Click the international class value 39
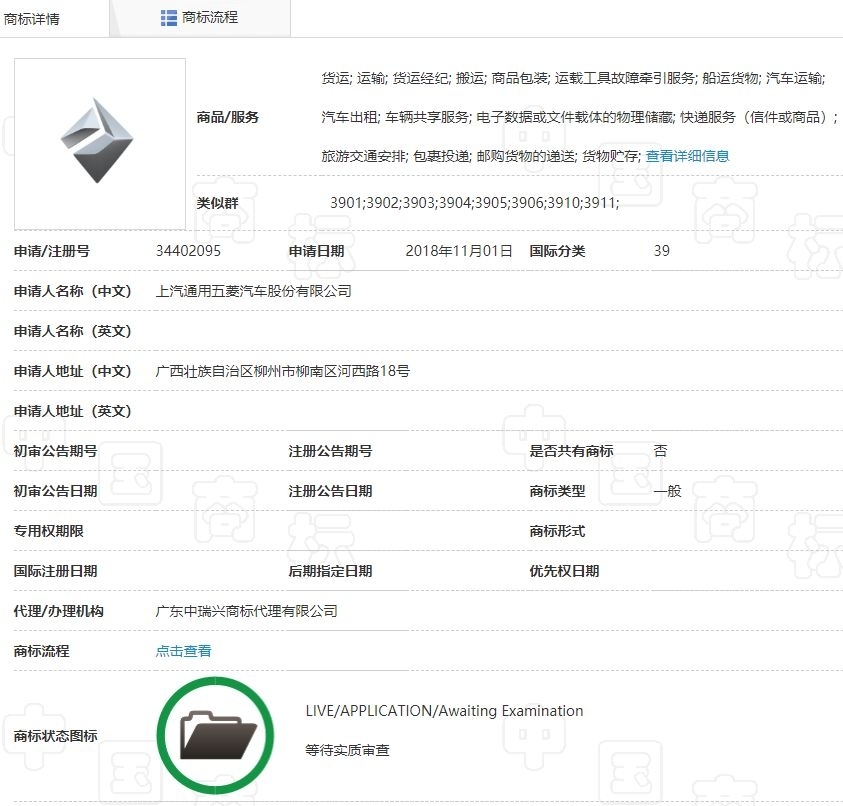This screenshot has height=806, width=843. tap(661, 250)
